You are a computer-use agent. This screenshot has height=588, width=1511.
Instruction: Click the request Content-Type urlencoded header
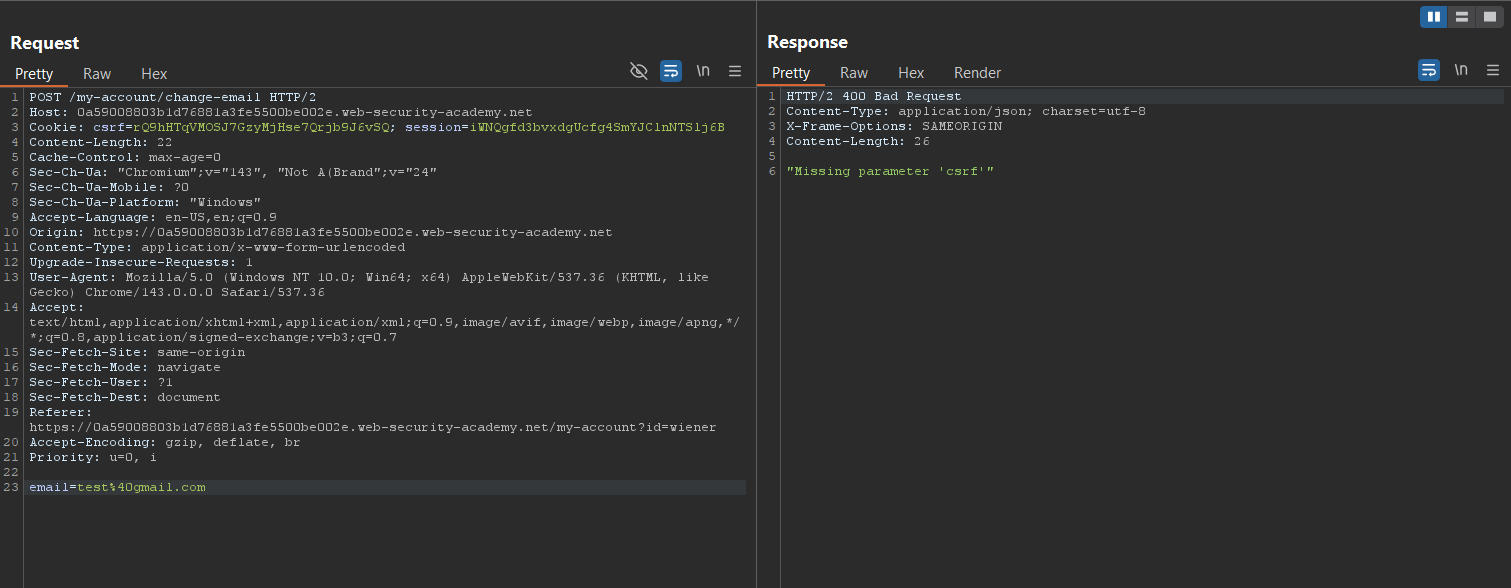coord(217,247)
